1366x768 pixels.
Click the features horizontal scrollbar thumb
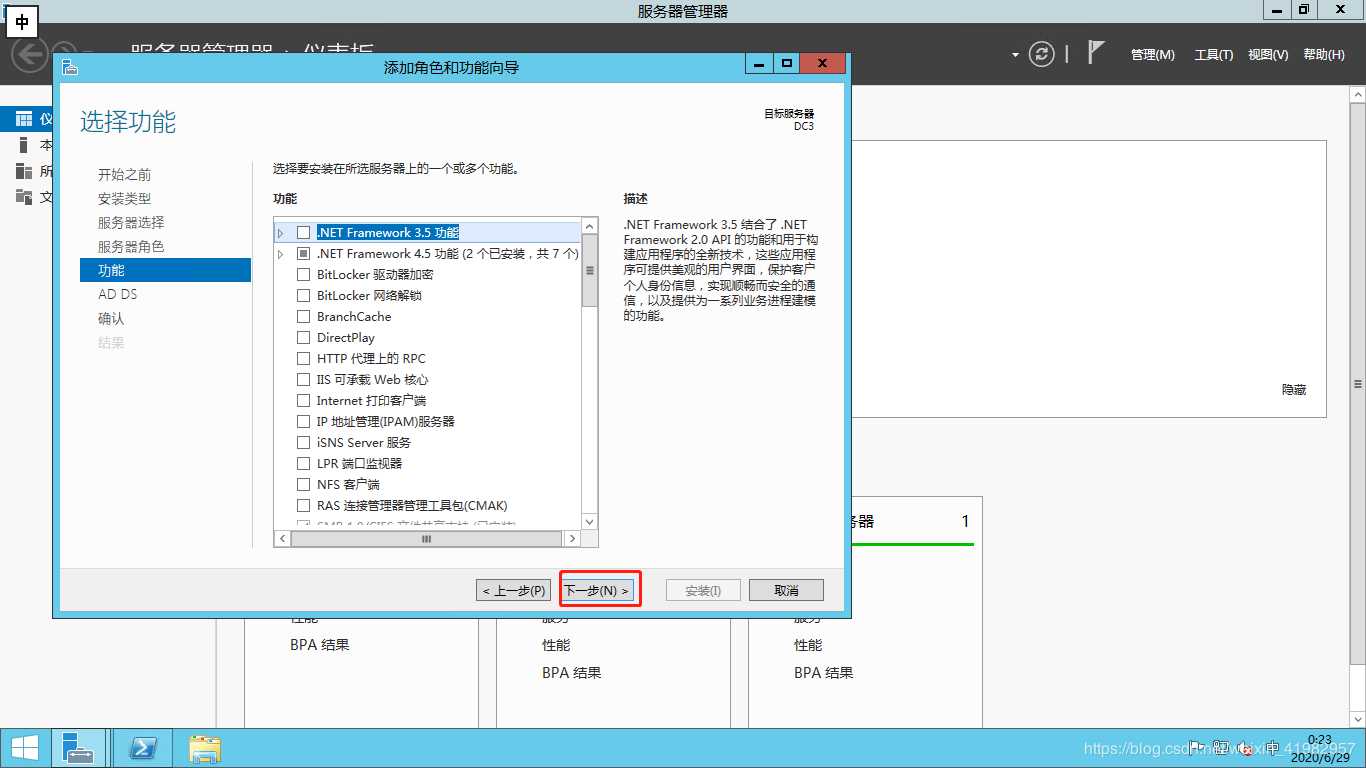(x=427, y=538)
